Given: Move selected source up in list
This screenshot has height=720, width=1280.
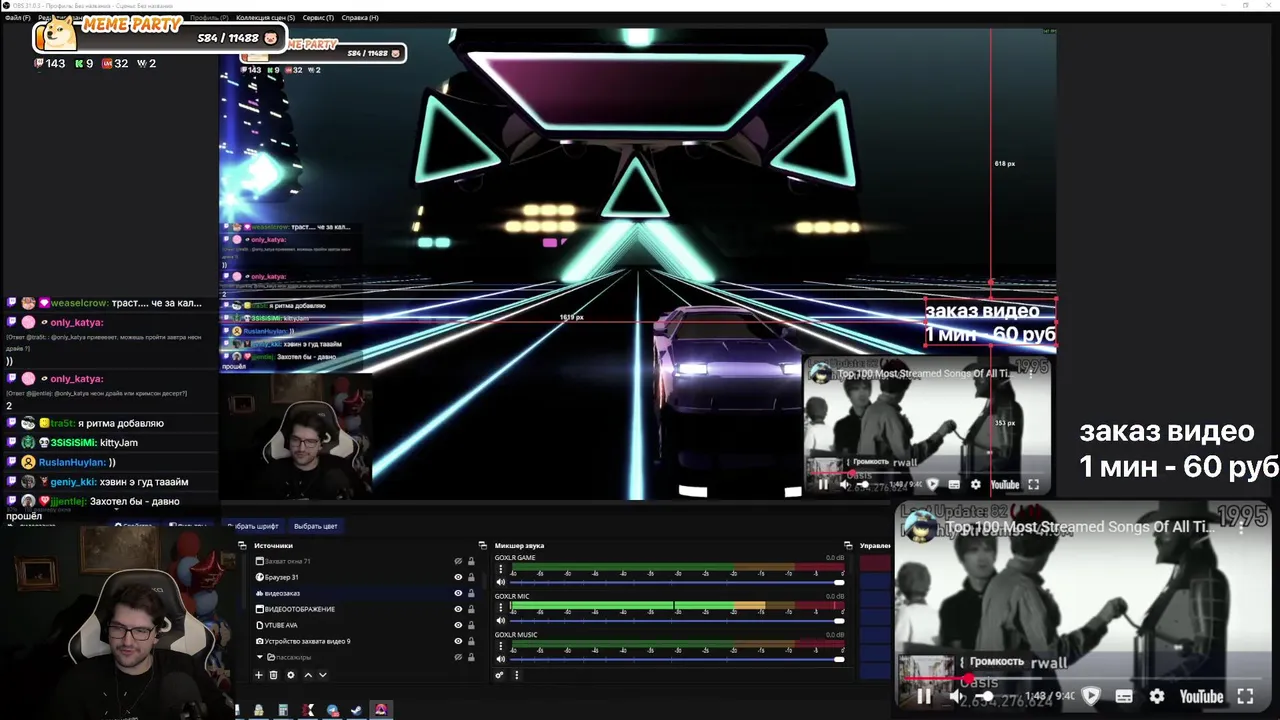Looking at the screenshot, I should tap(308, 675).
